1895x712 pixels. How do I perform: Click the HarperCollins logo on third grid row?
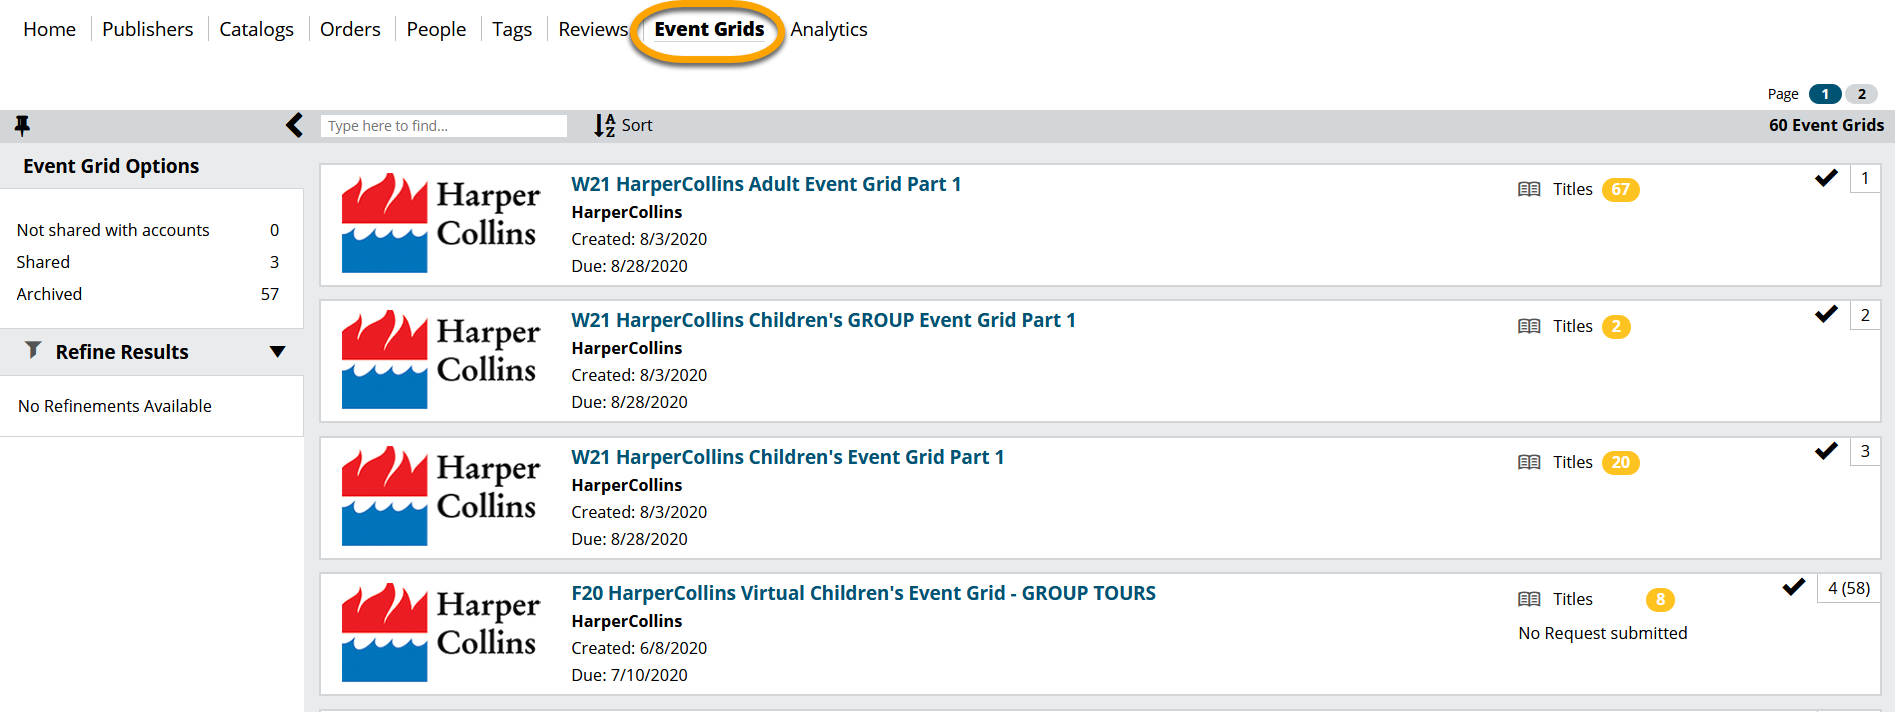(440, 496)
